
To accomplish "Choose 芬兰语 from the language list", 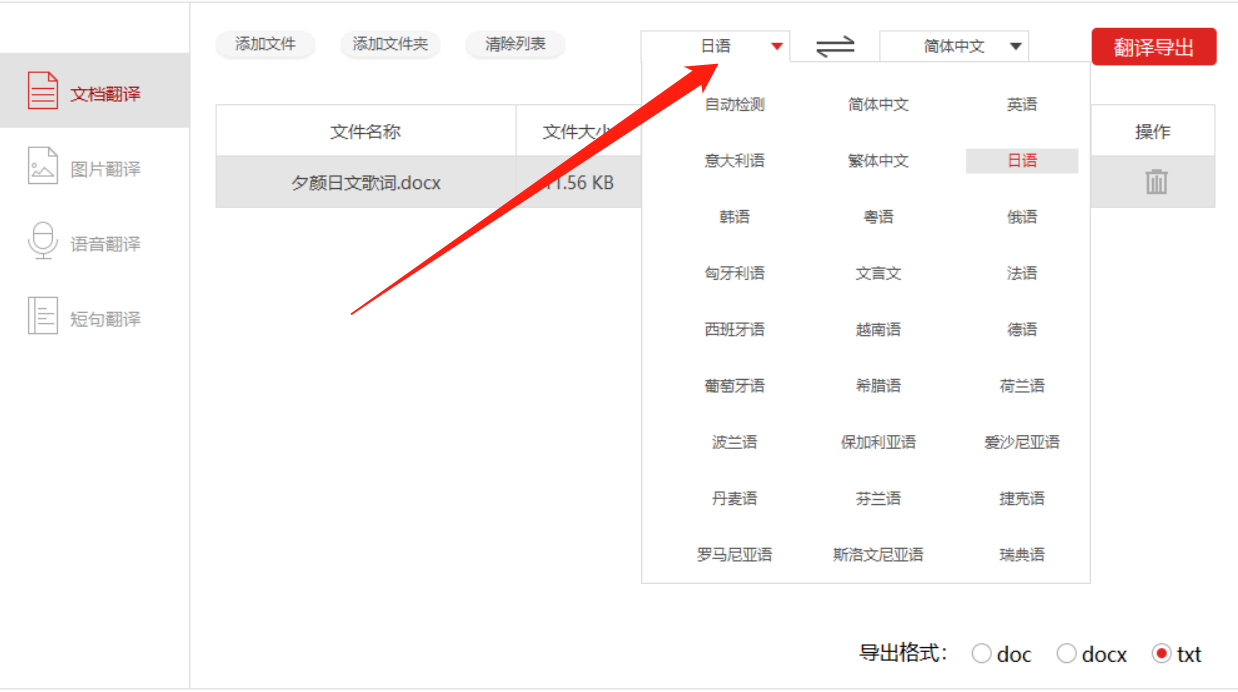I will click(878, 498).
